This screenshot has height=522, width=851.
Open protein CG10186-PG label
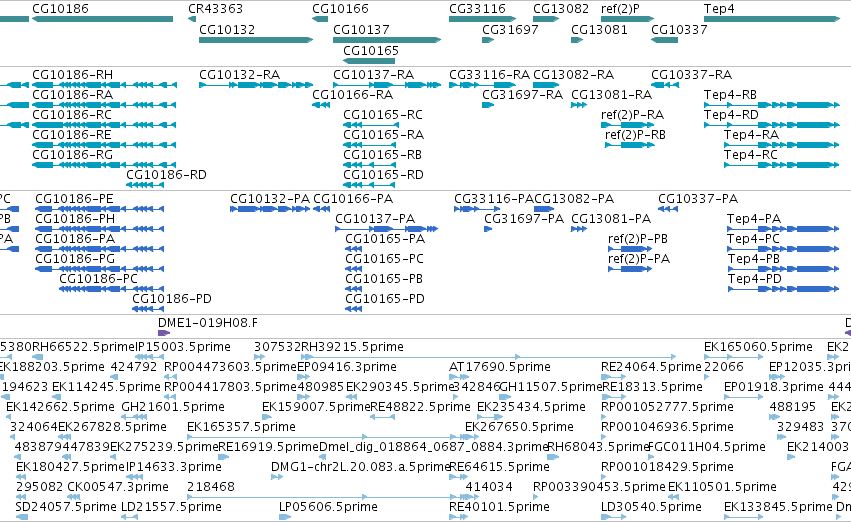75,259
